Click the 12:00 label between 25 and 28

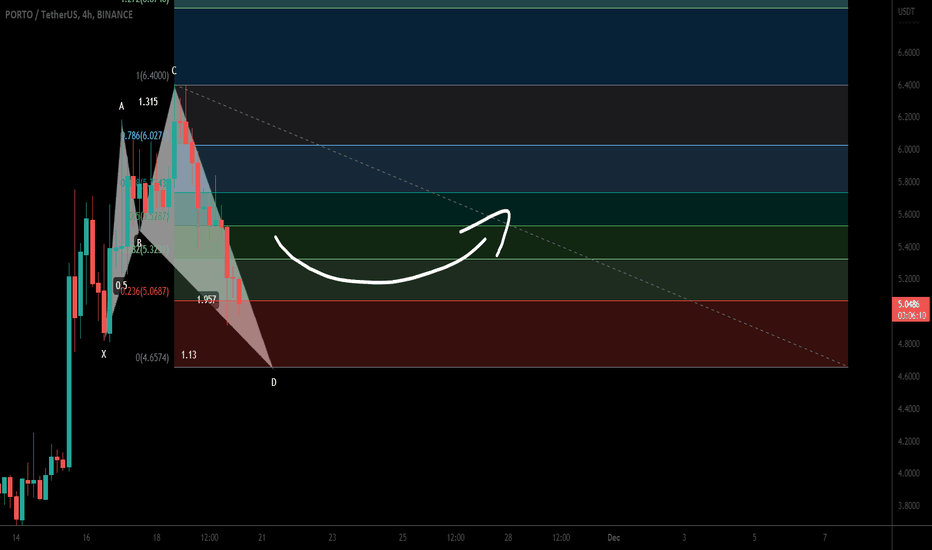455,538
